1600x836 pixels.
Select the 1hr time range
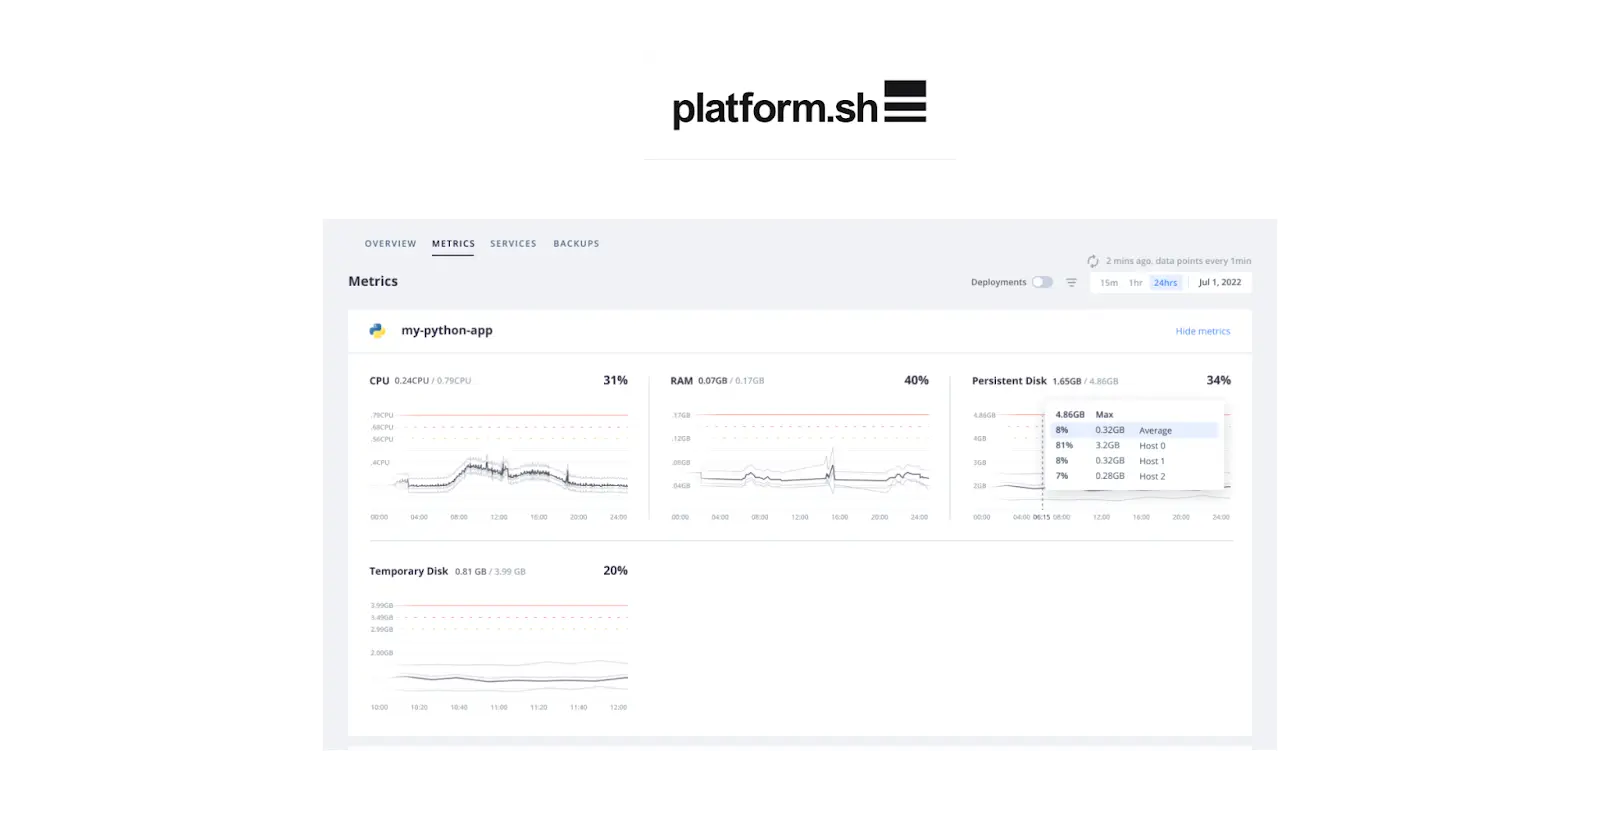tap(1135, 283)
